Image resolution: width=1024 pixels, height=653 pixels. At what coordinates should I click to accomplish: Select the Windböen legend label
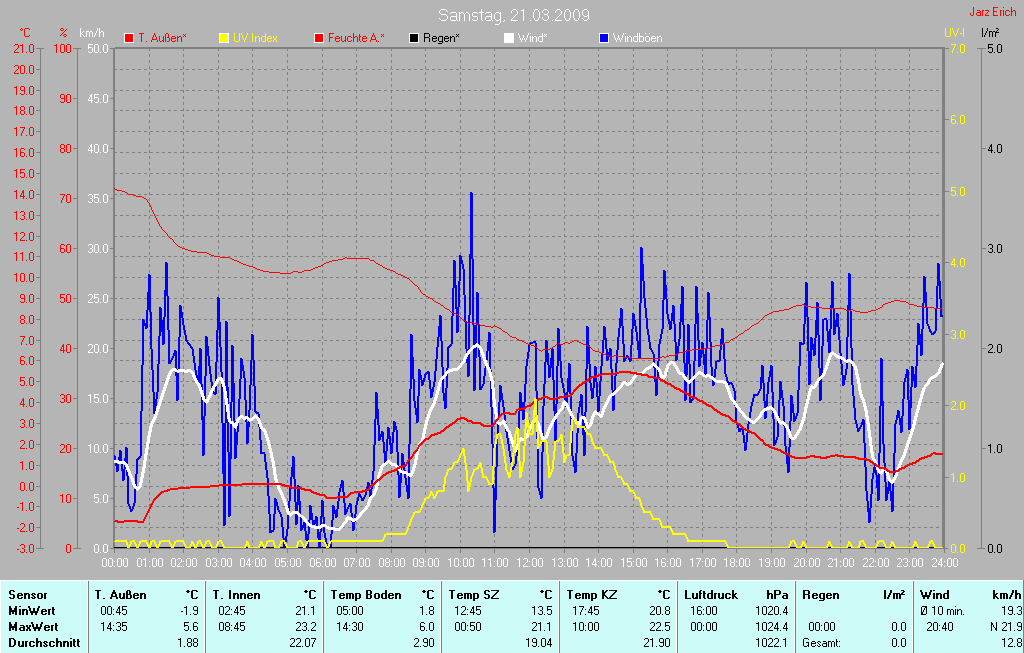pos(637,38)
